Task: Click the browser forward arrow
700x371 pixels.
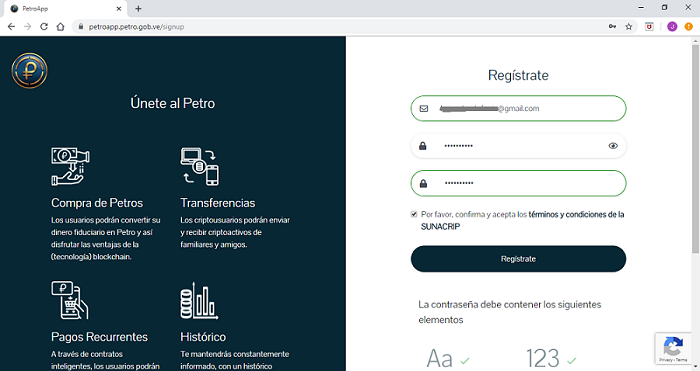Action: pos(28,27)
